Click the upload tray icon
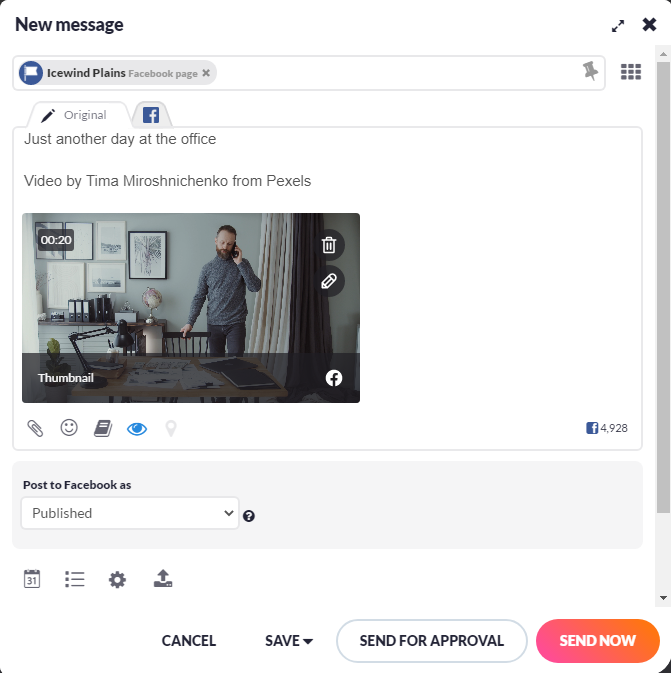 163,578
